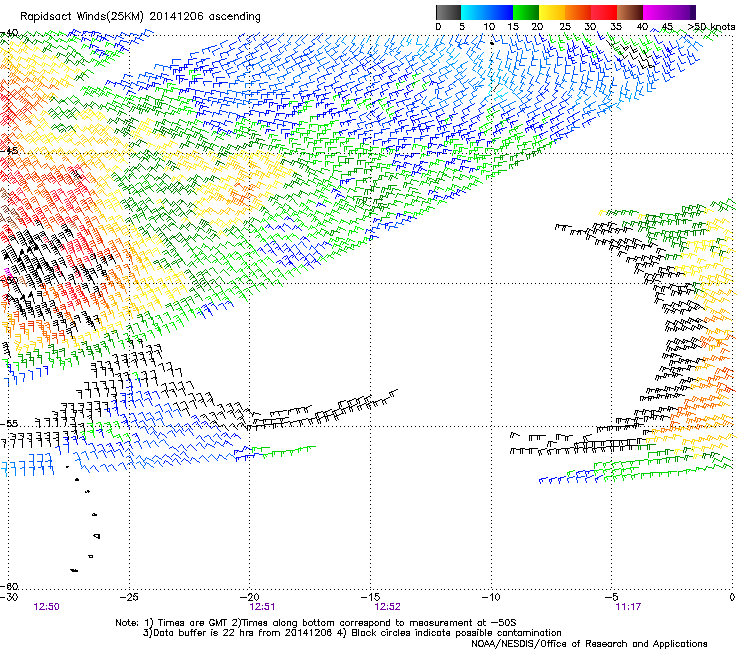Image resolution: width=740 pixels, height=650 pixels.
Task: Click the green 15-20 knots legend swatch
Action: tap(526, 12)
